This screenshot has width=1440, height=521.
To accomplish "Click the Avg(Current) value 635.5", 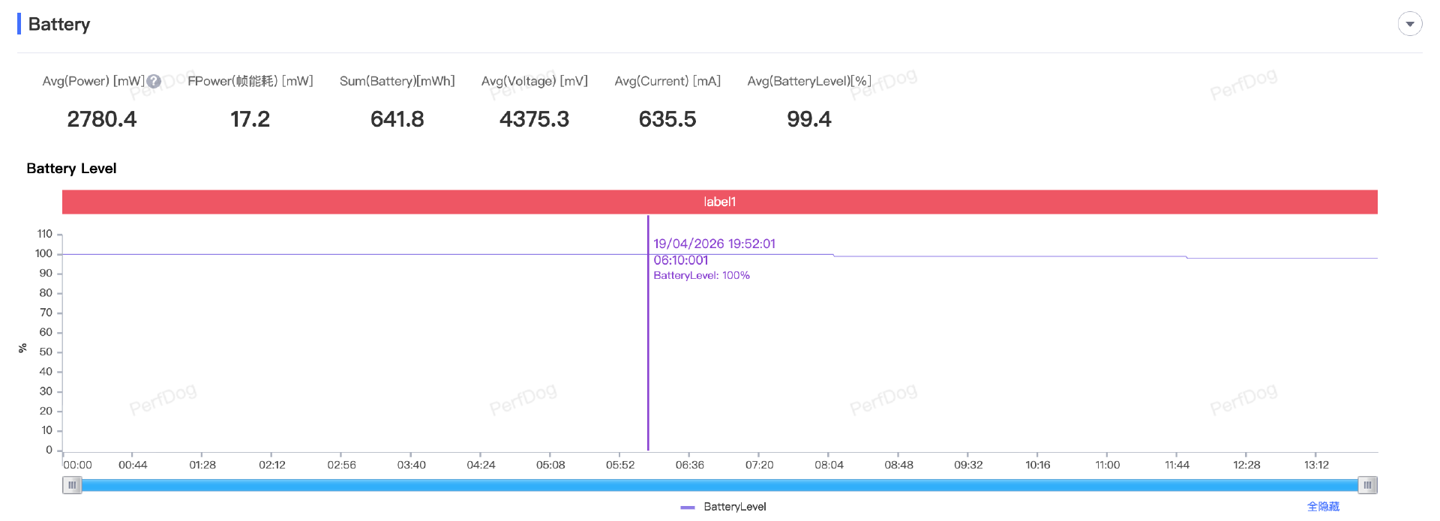I will (667, 120).
